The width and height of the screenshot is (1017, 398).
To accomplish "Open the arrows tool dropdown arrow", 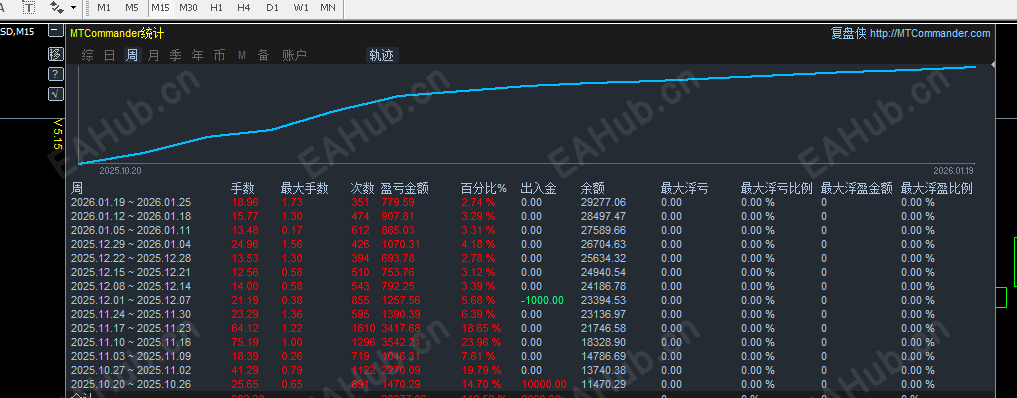I will coord(73,8).
